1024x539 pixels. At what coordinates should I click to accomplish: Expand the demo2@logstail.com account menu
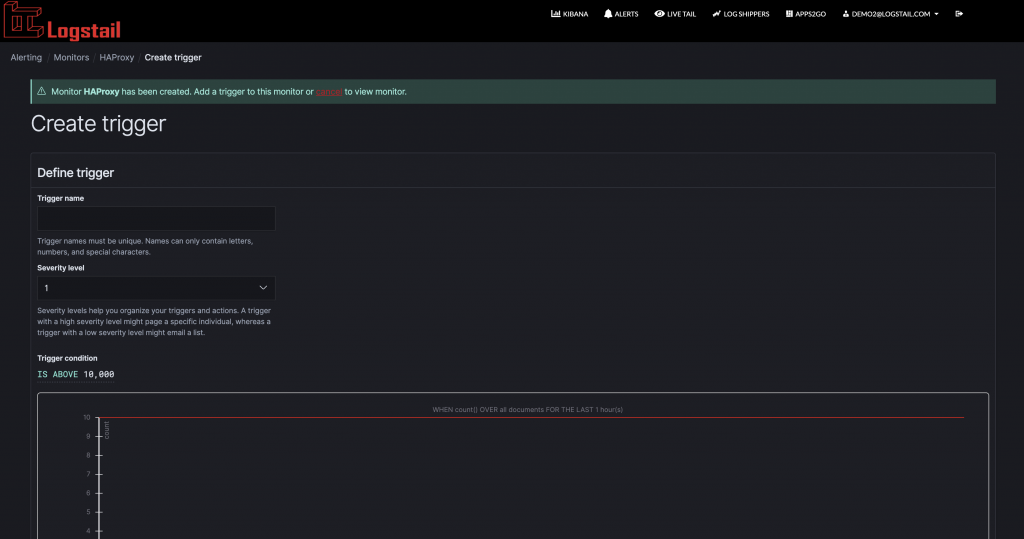tap(890, 14)
